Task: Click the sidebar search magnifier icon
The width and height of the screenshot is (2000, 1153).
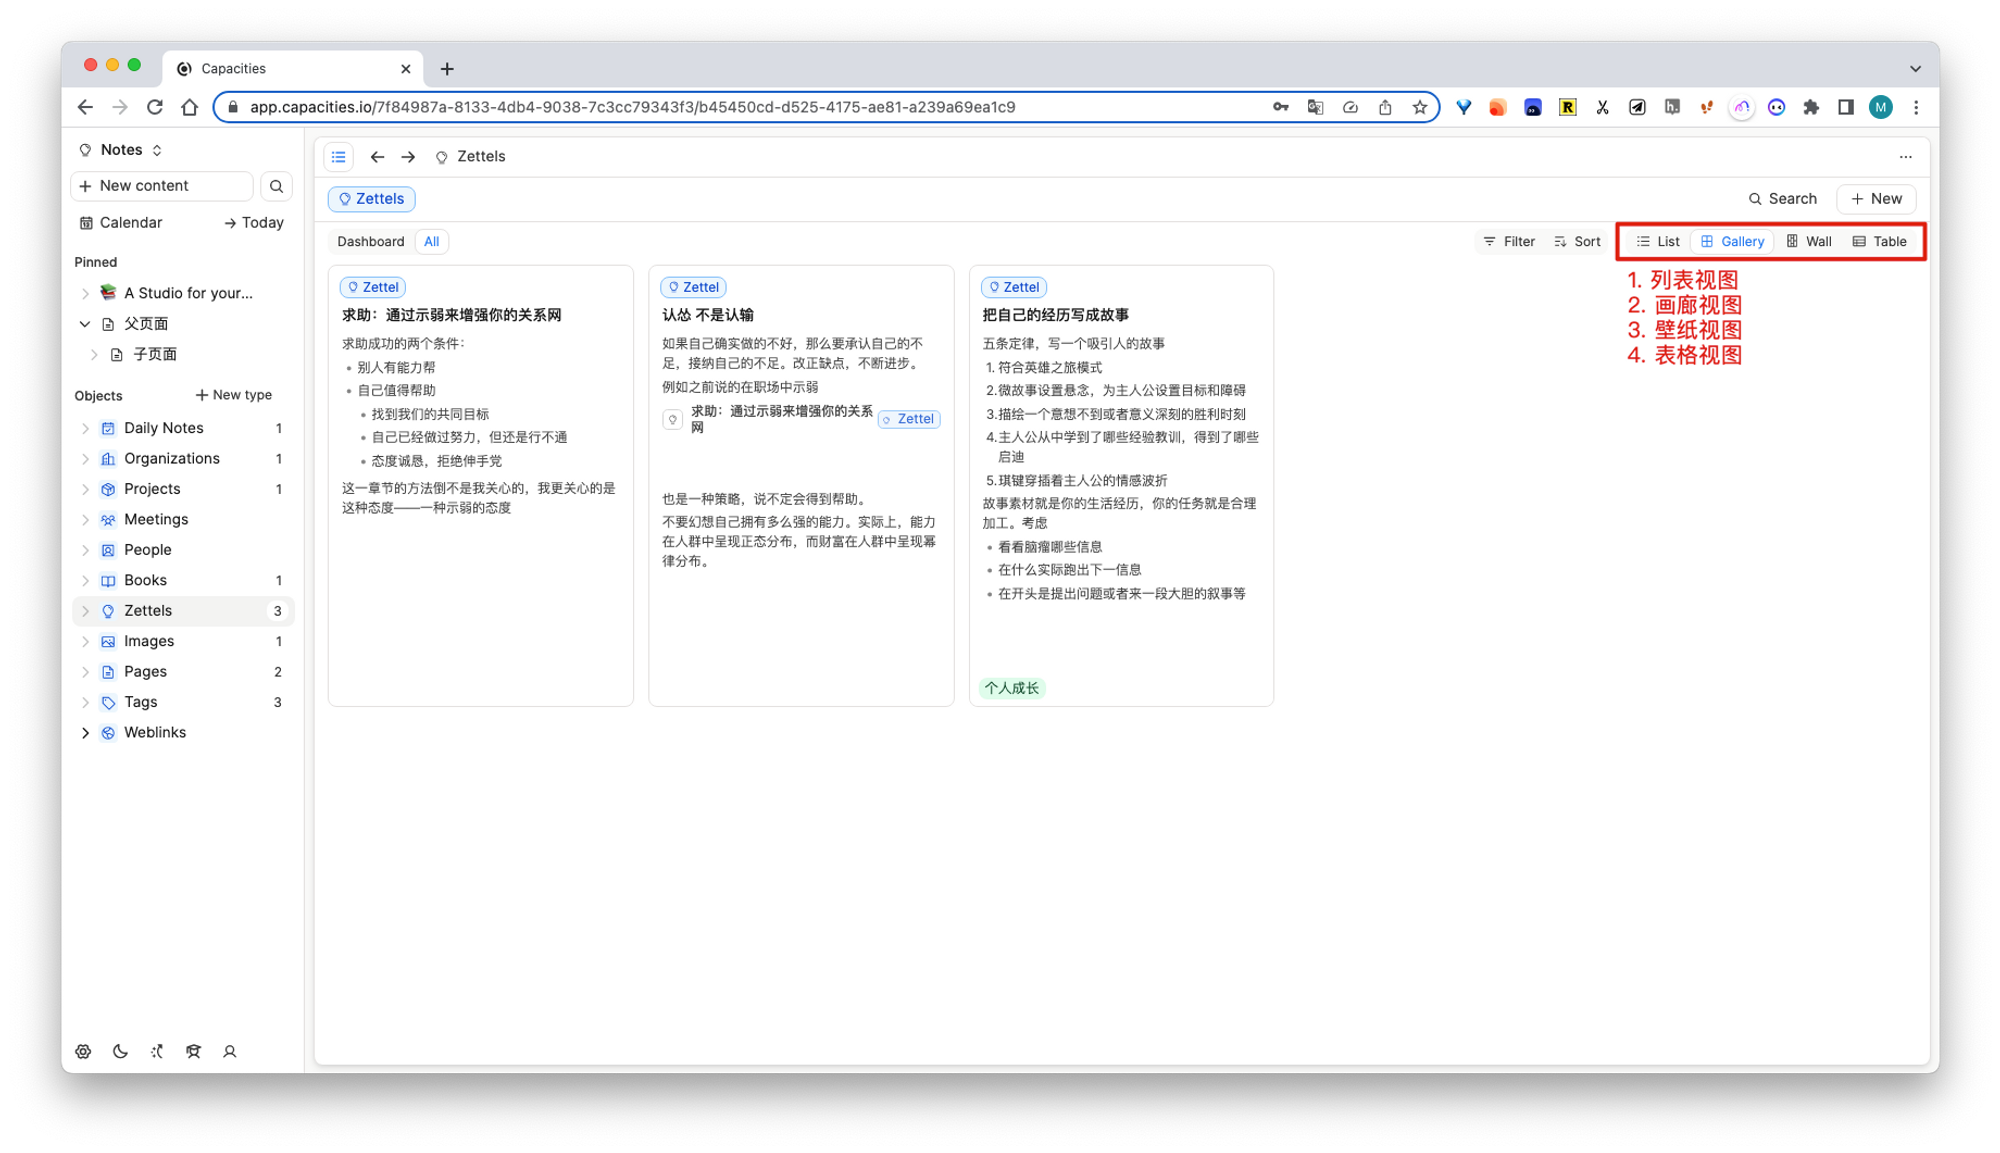Action: point(276,186)
